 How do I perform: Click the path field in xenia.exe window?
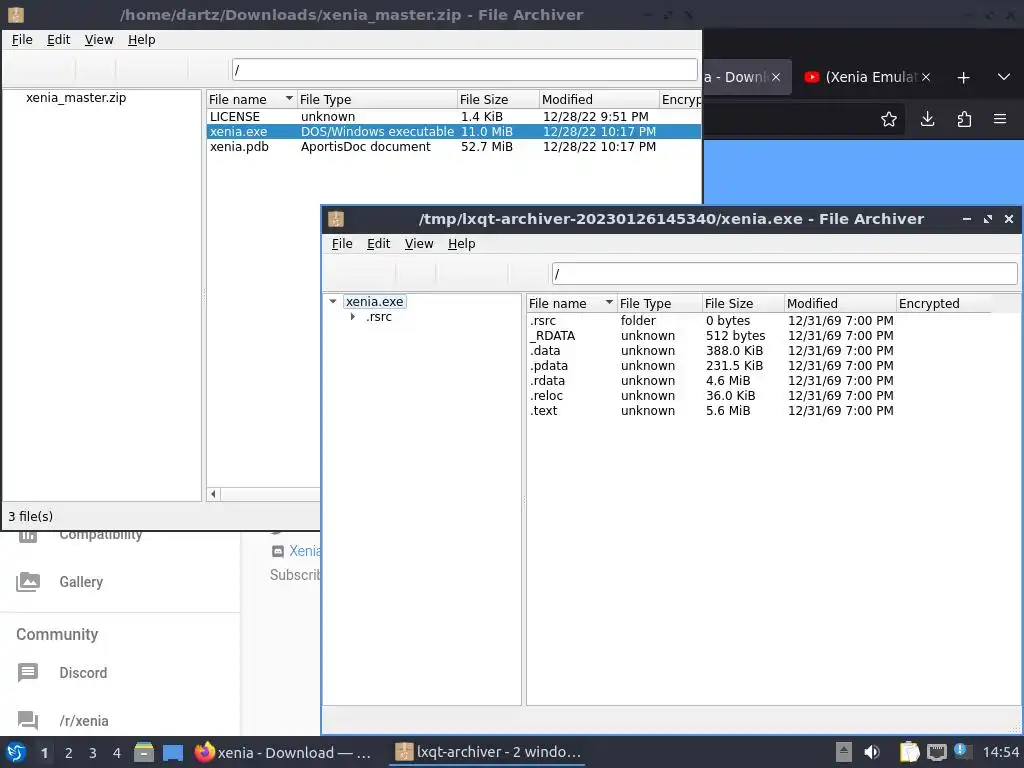[x=784, y=274]
